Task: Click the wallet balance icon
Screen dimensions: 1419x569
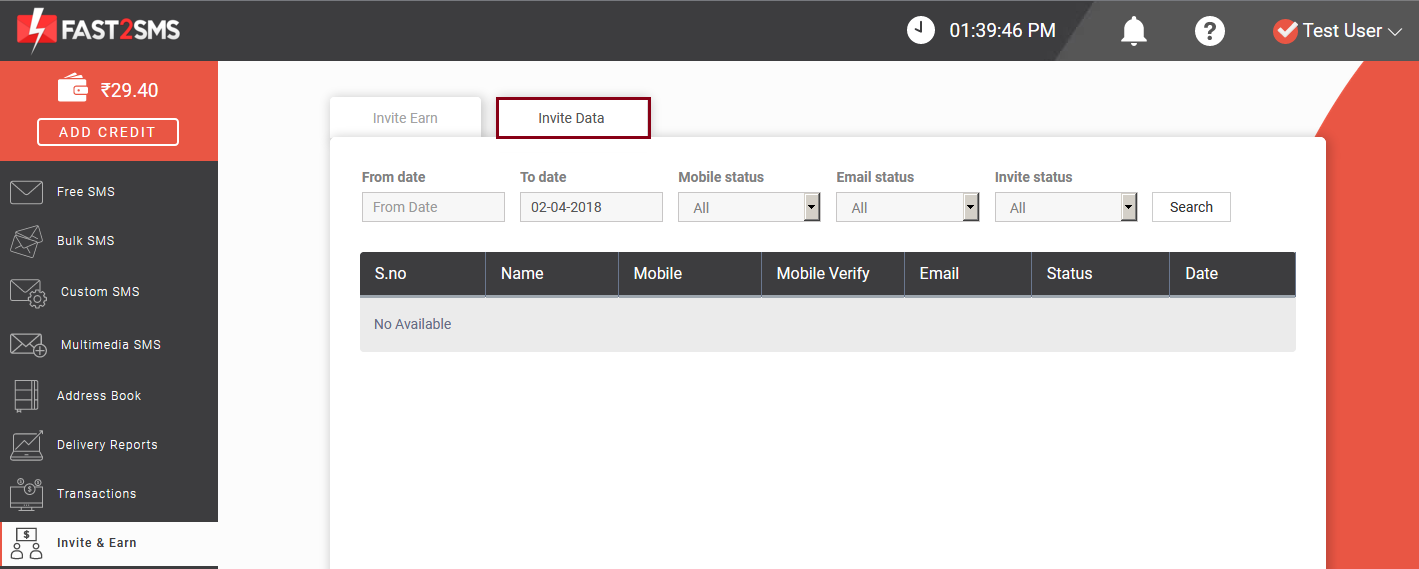Action: (74, 88)
